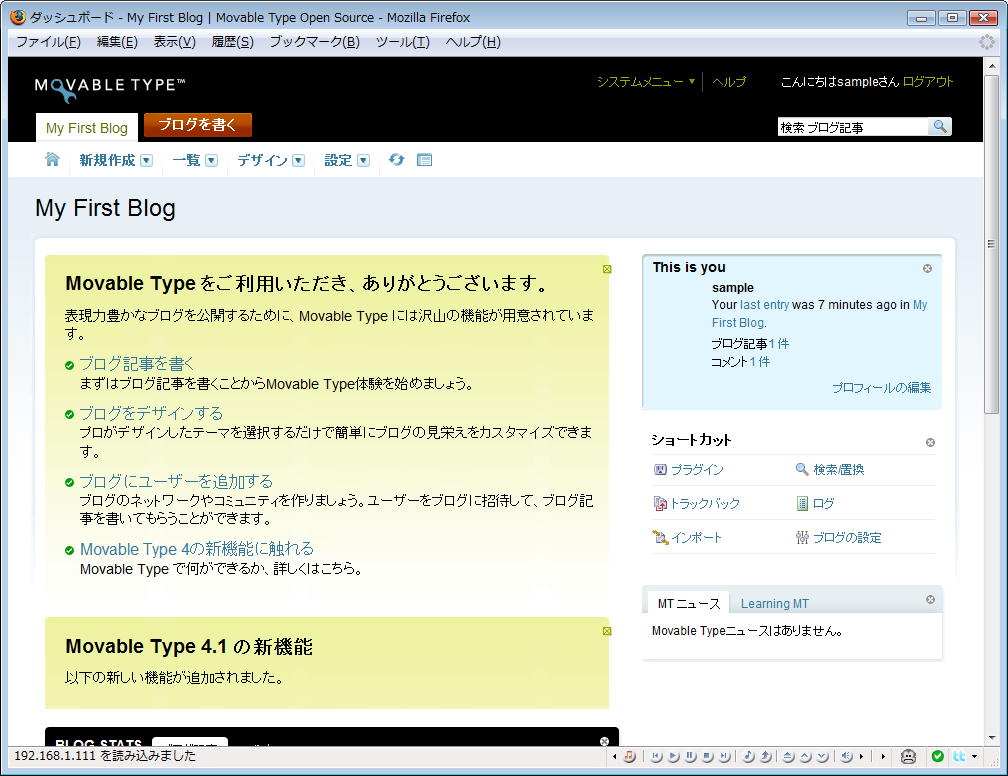Open the プラグイン shortcut

688,469
